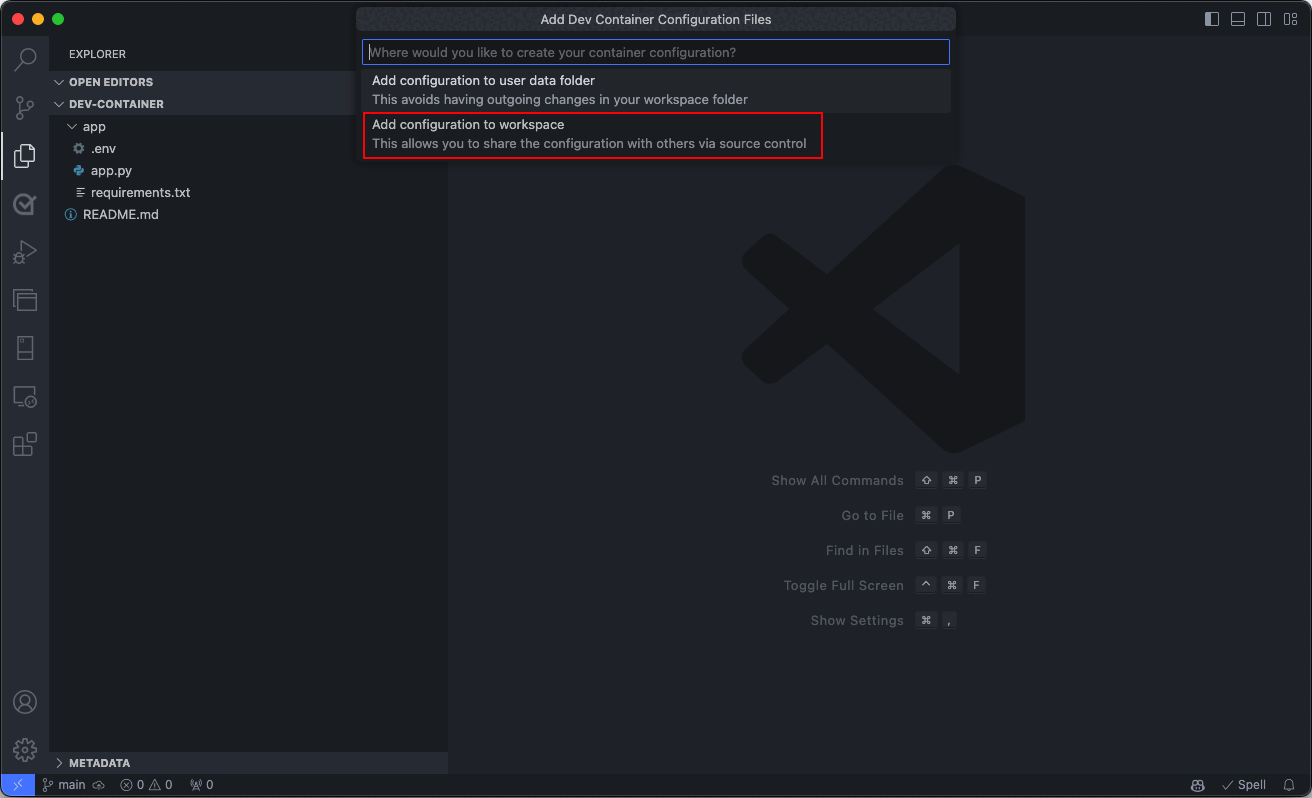The height and width of the screenshot is (798, 1312).
Task: Open the Manage settings gear icon
Action: [x=26, y=749]
